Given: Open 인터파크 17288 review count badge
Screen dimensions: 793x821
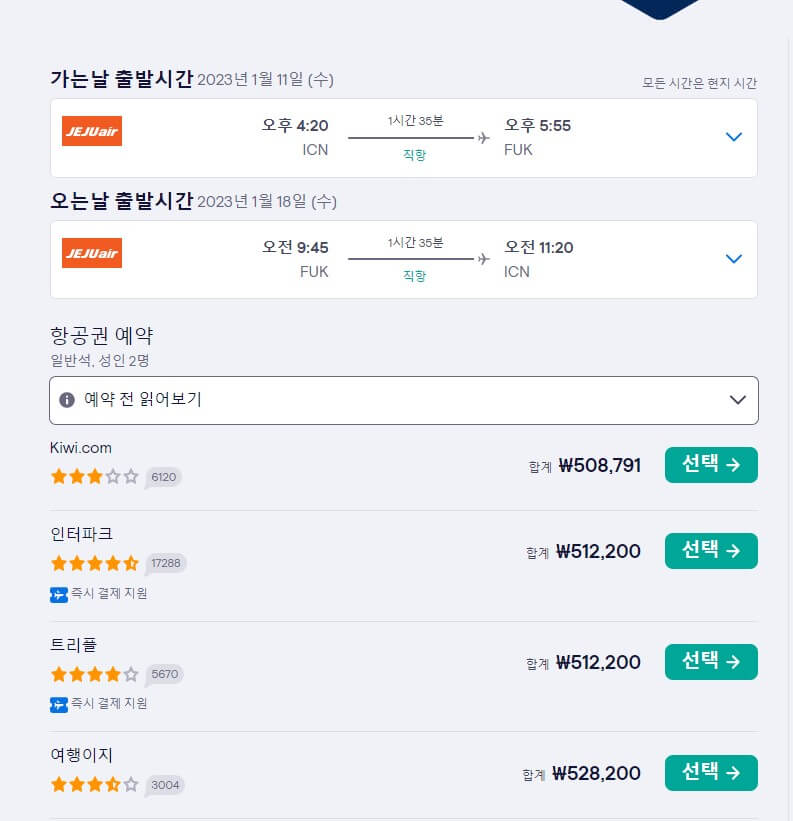Looking at the screenshot, I should [x=165, y=563].
